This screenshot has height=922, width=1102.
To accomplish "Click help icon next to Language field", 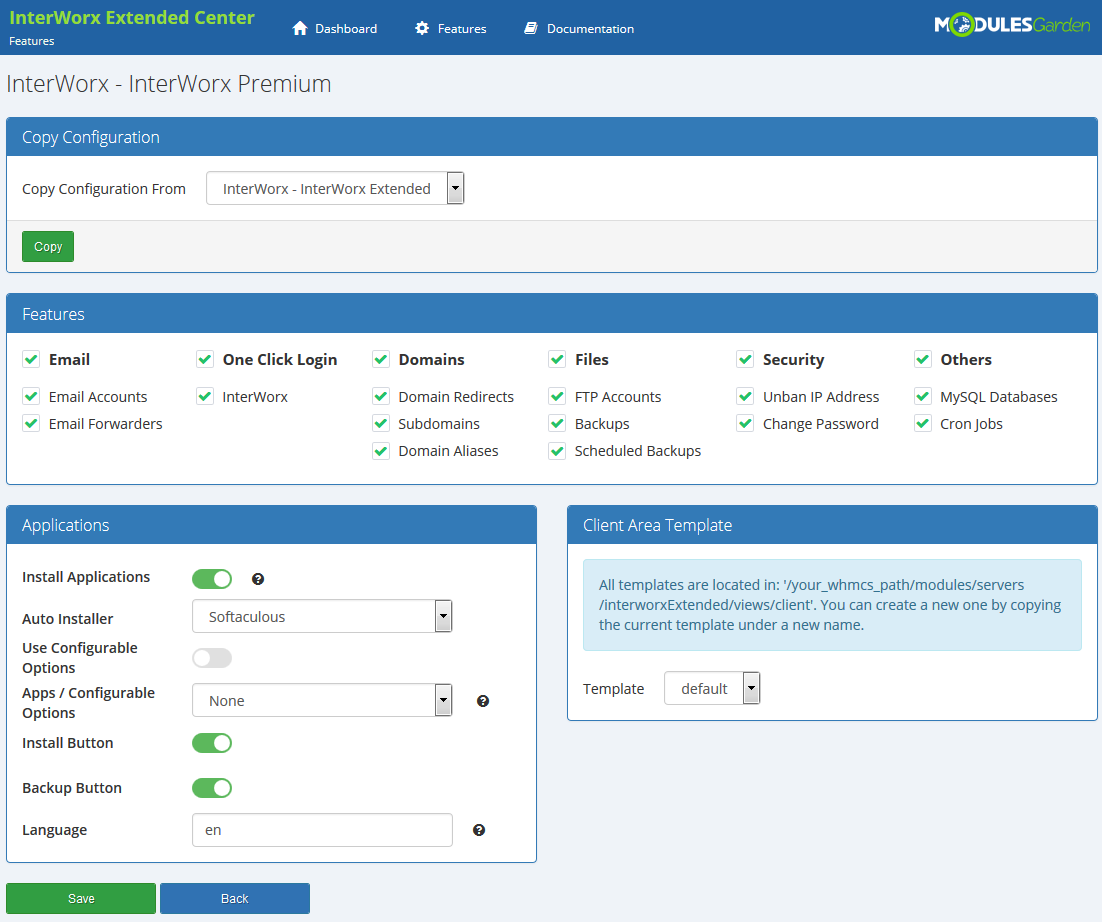I will pos(479,830).
